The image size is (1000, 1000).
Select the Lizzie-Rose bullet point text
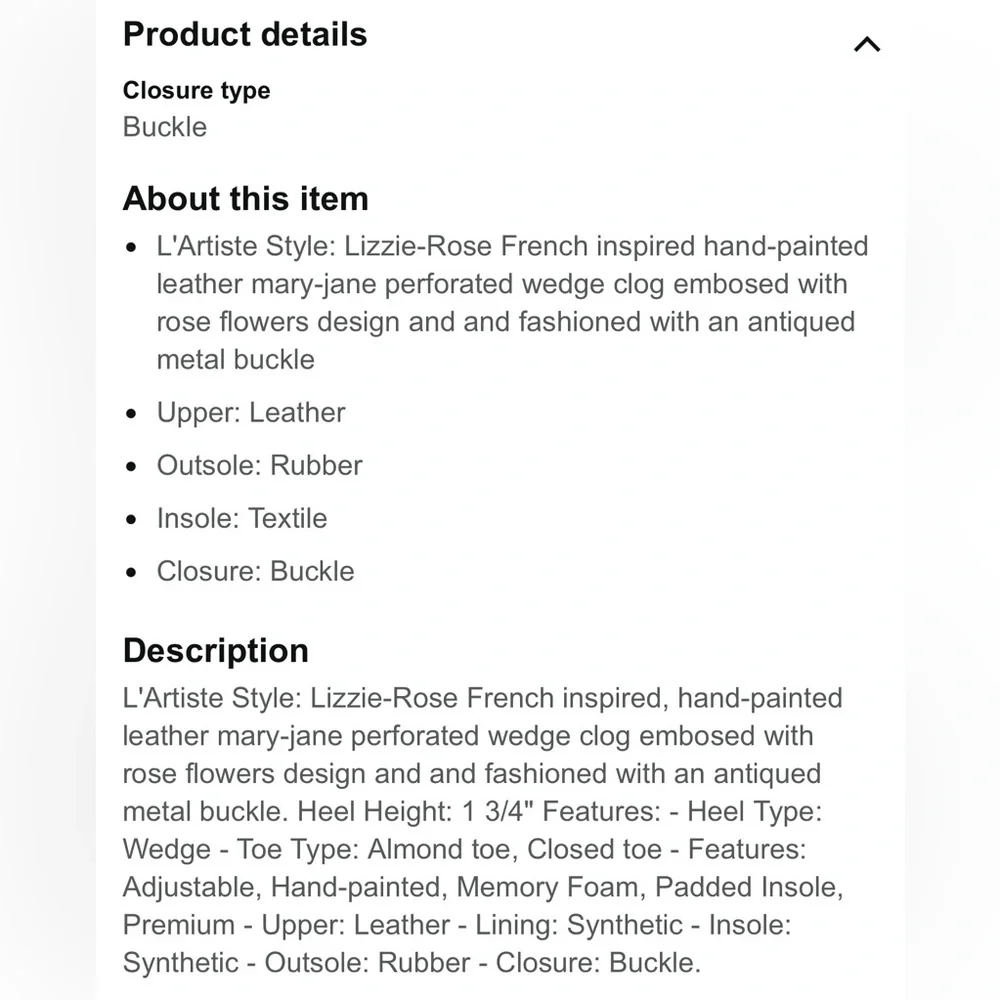point(512,302)
